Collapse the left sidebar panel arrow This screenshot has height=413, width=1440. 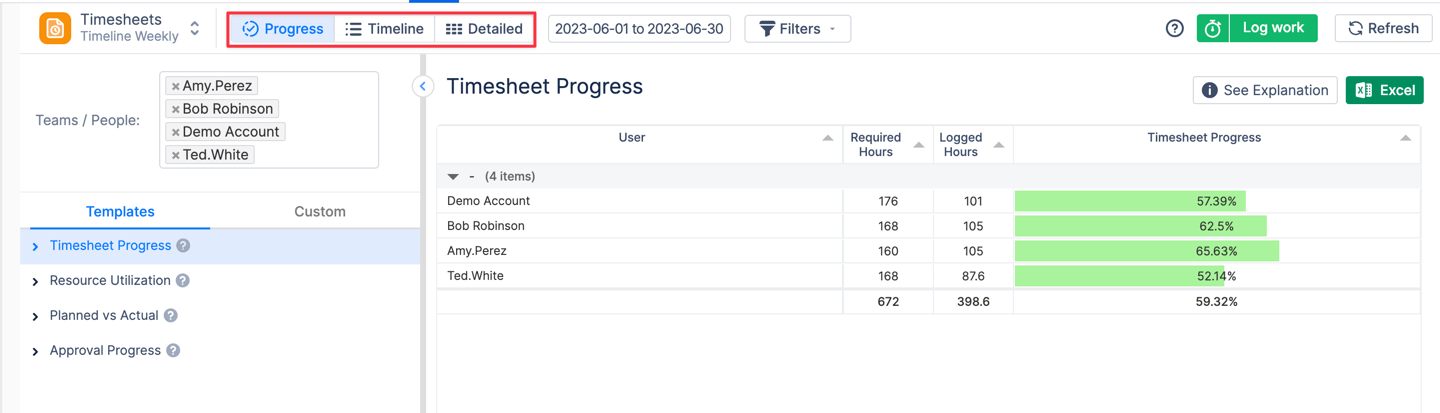(423, 87)
